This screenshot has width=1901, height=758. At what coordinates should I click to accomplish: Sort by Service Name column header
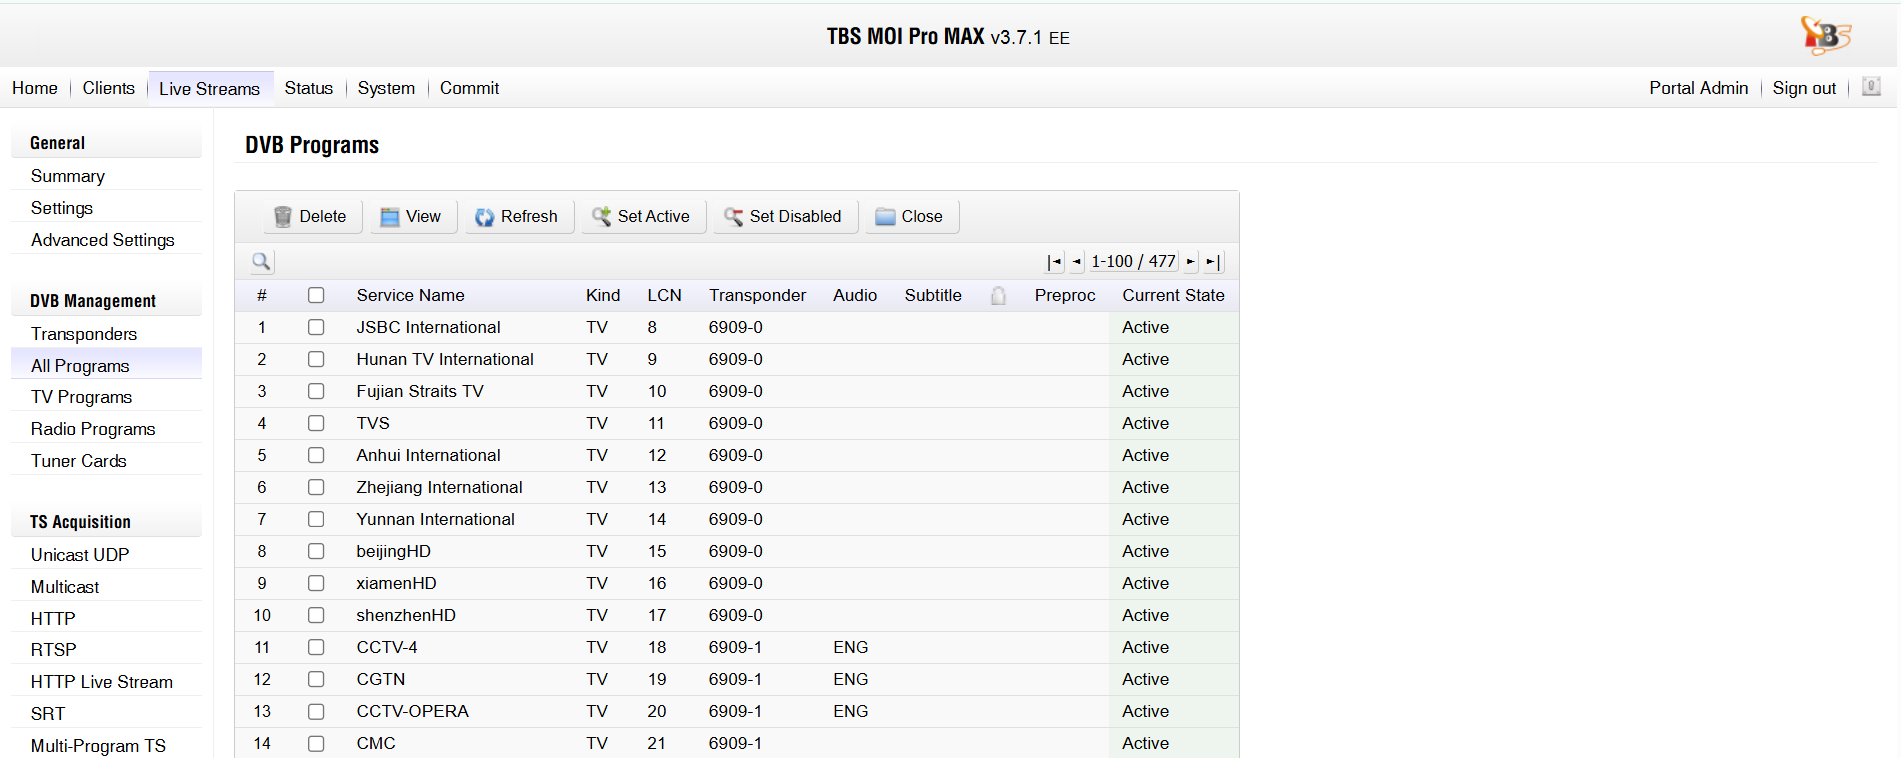point(410,295)
